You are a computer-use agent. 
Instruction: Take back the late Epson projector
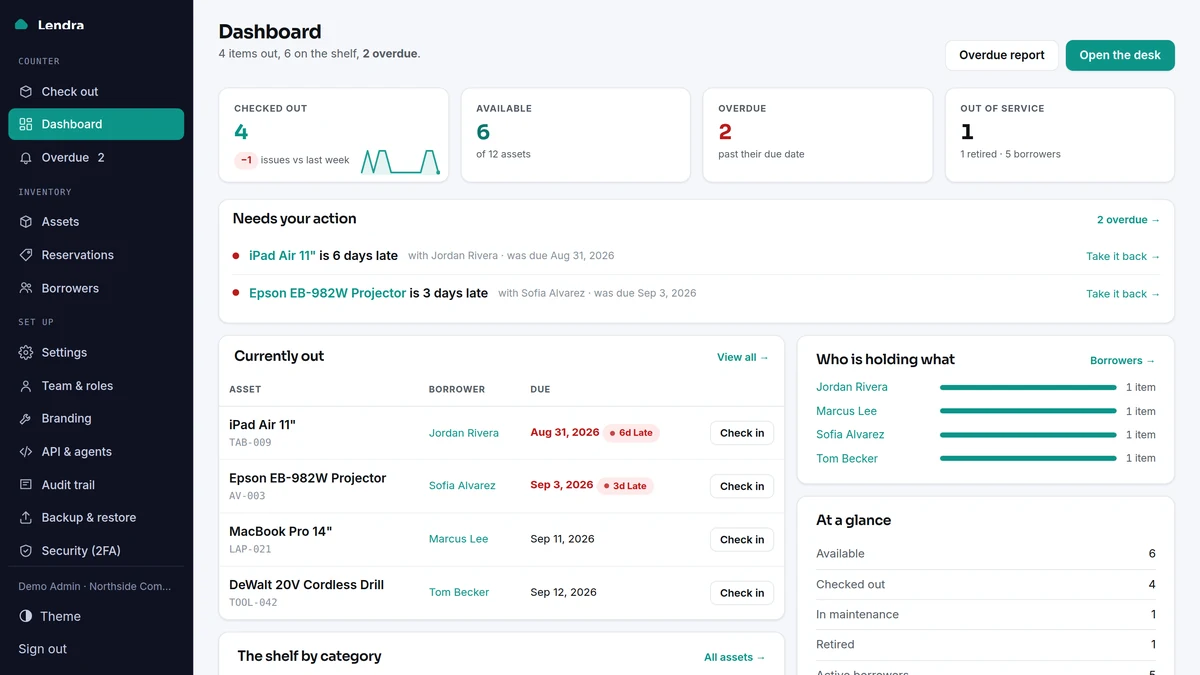coord(1123,294)
